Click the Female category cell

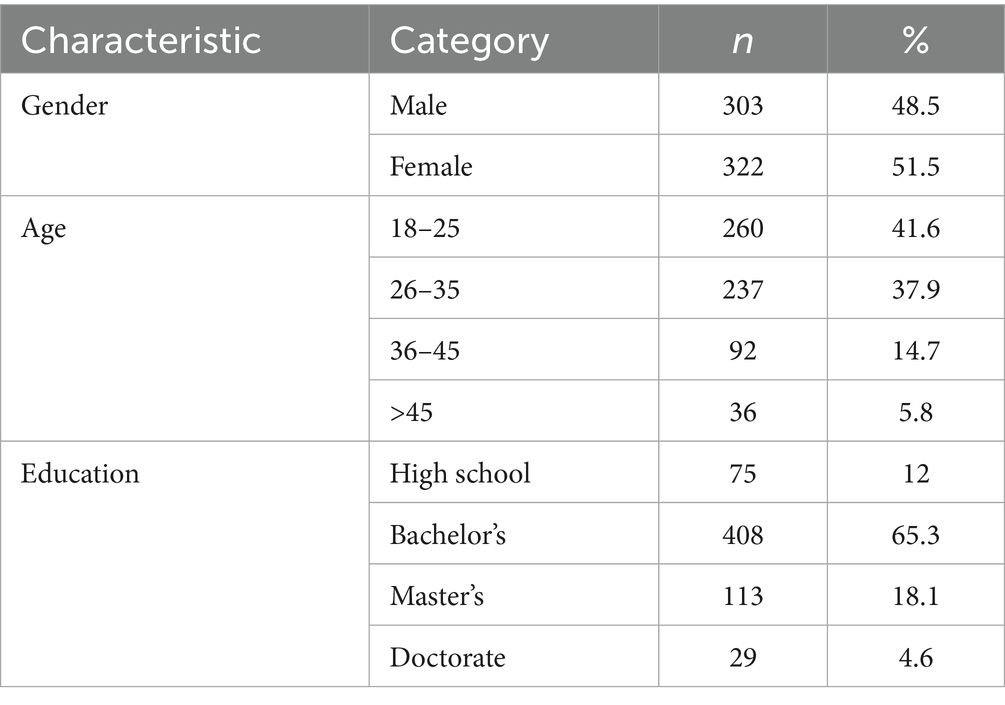431,167
